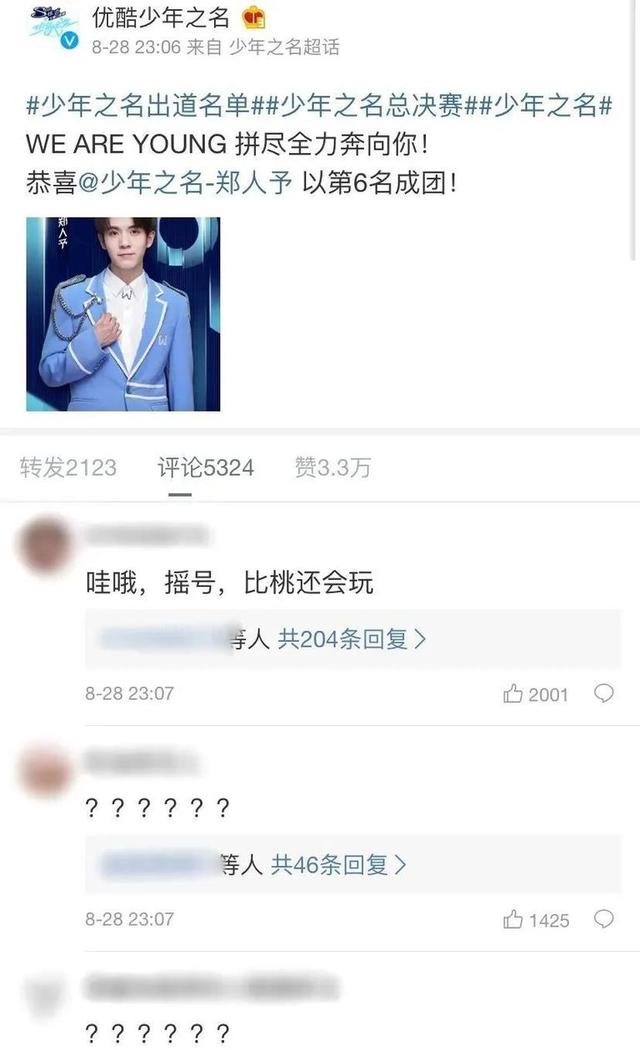Image resolution: width=640 pixels, height=1050 pixels.
Task: Switch to 赞3.3万 tab
Action: pyautogui.click(x=333, y=467)
